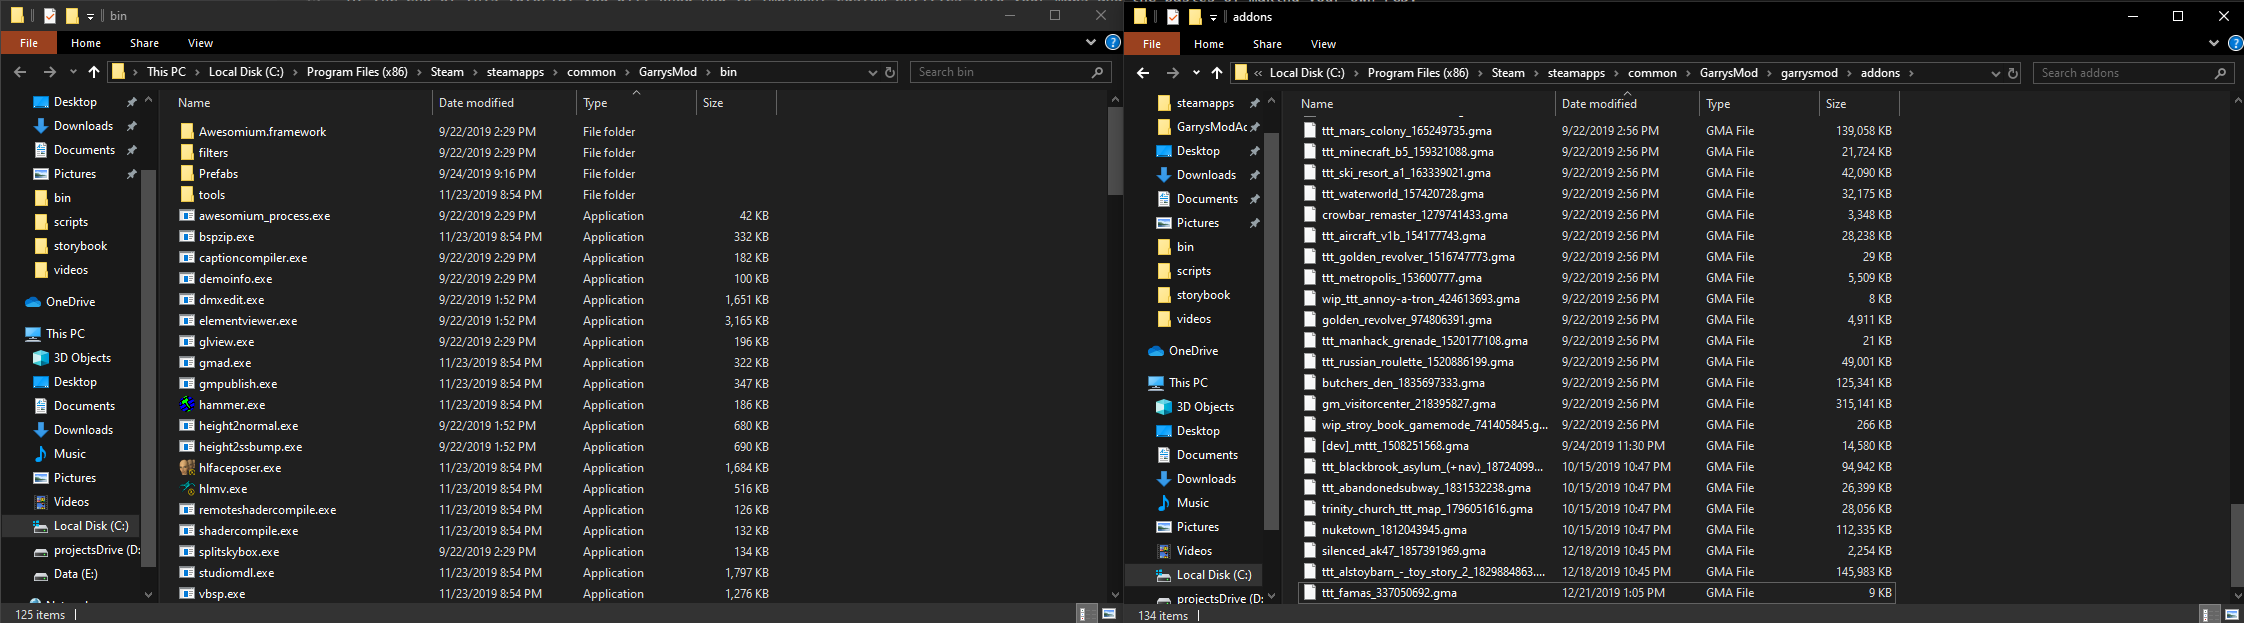Screen dimensions: 2244x623
Task: Sort bin files by Size column
Action: [736, 103]
